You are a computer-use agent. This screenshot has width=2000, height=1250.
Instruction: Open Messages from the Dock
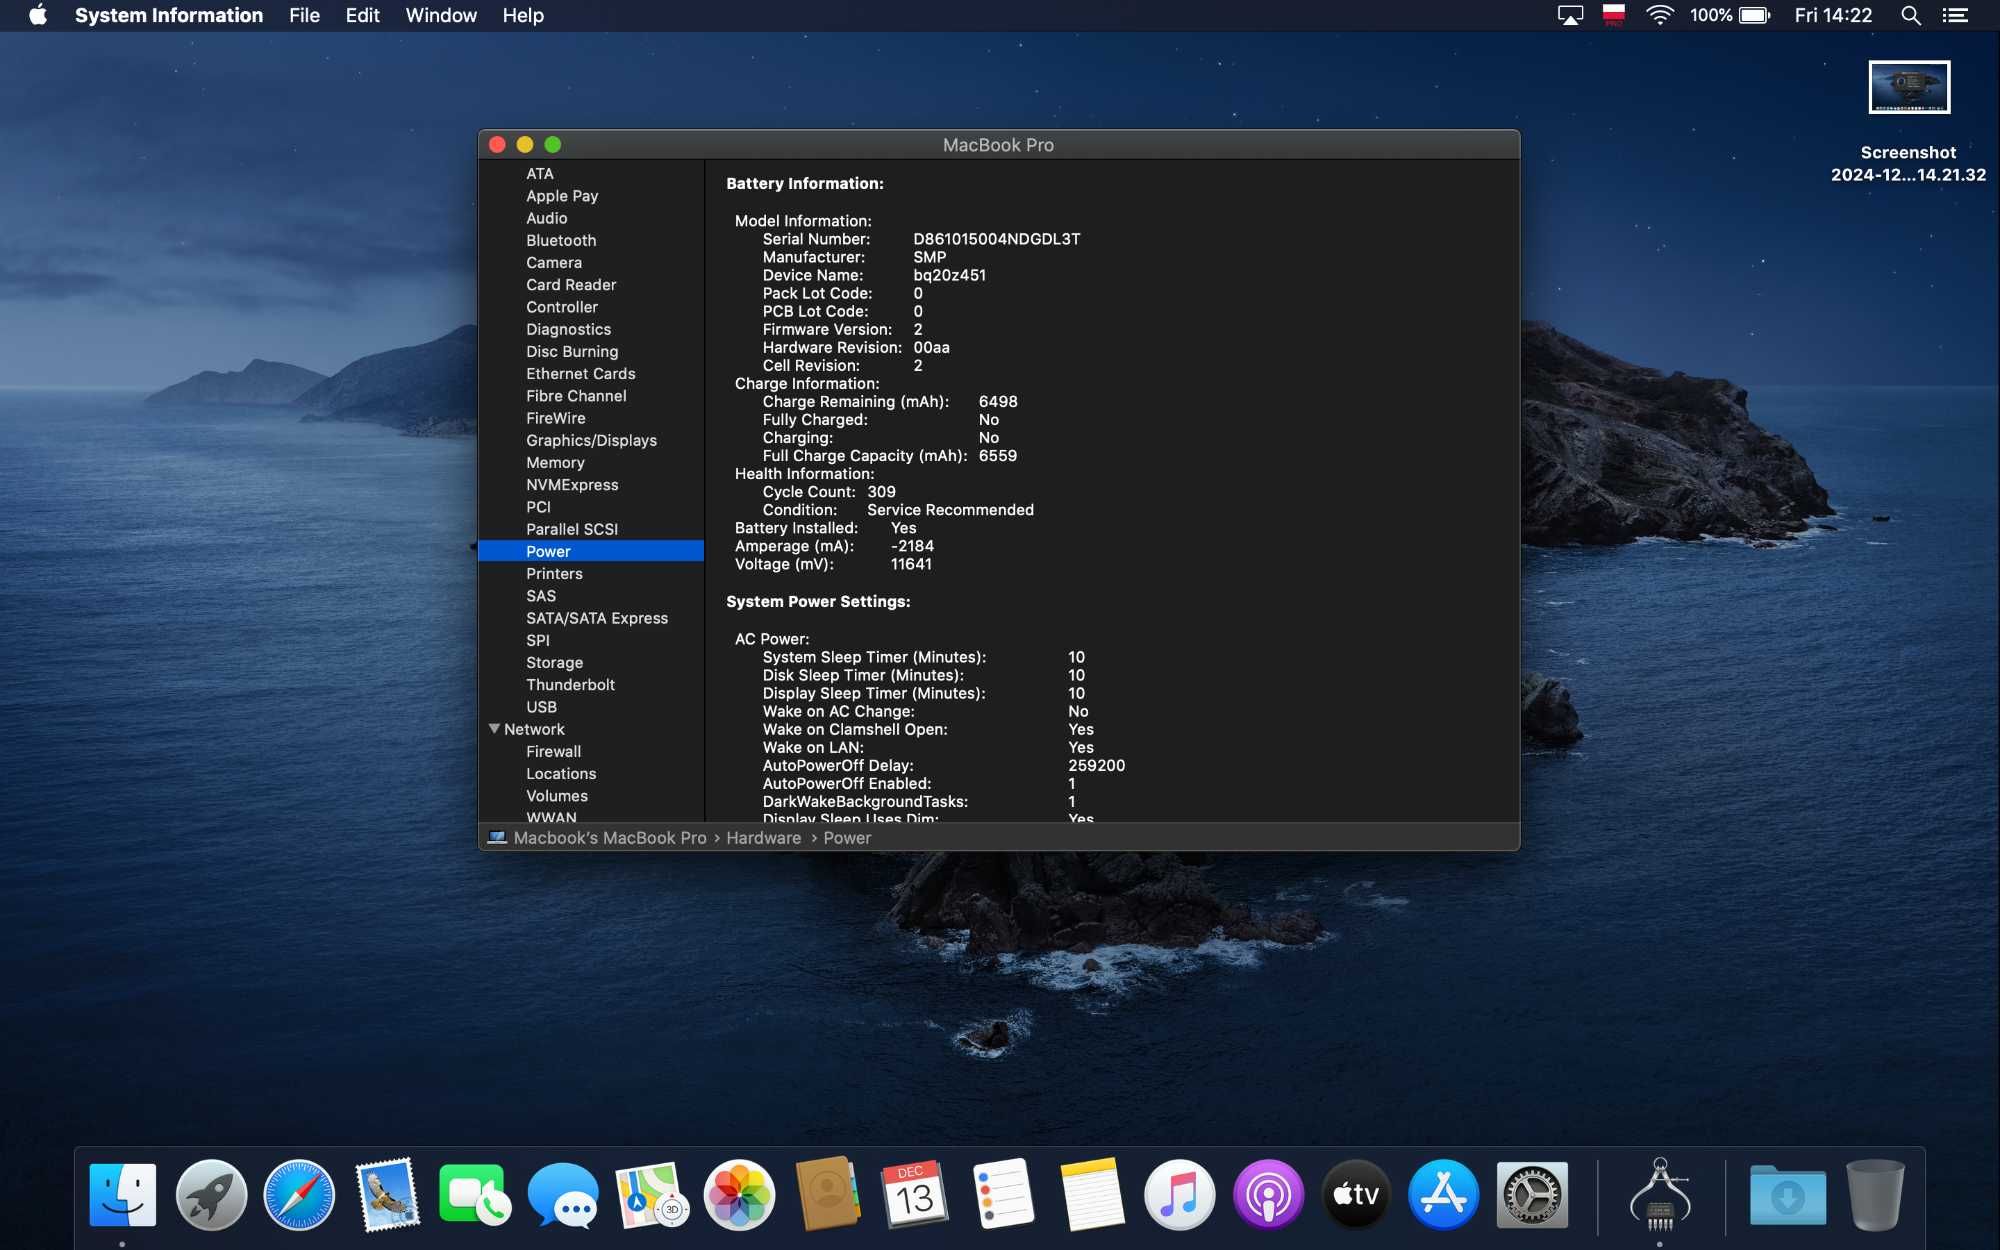point(563,1195)
